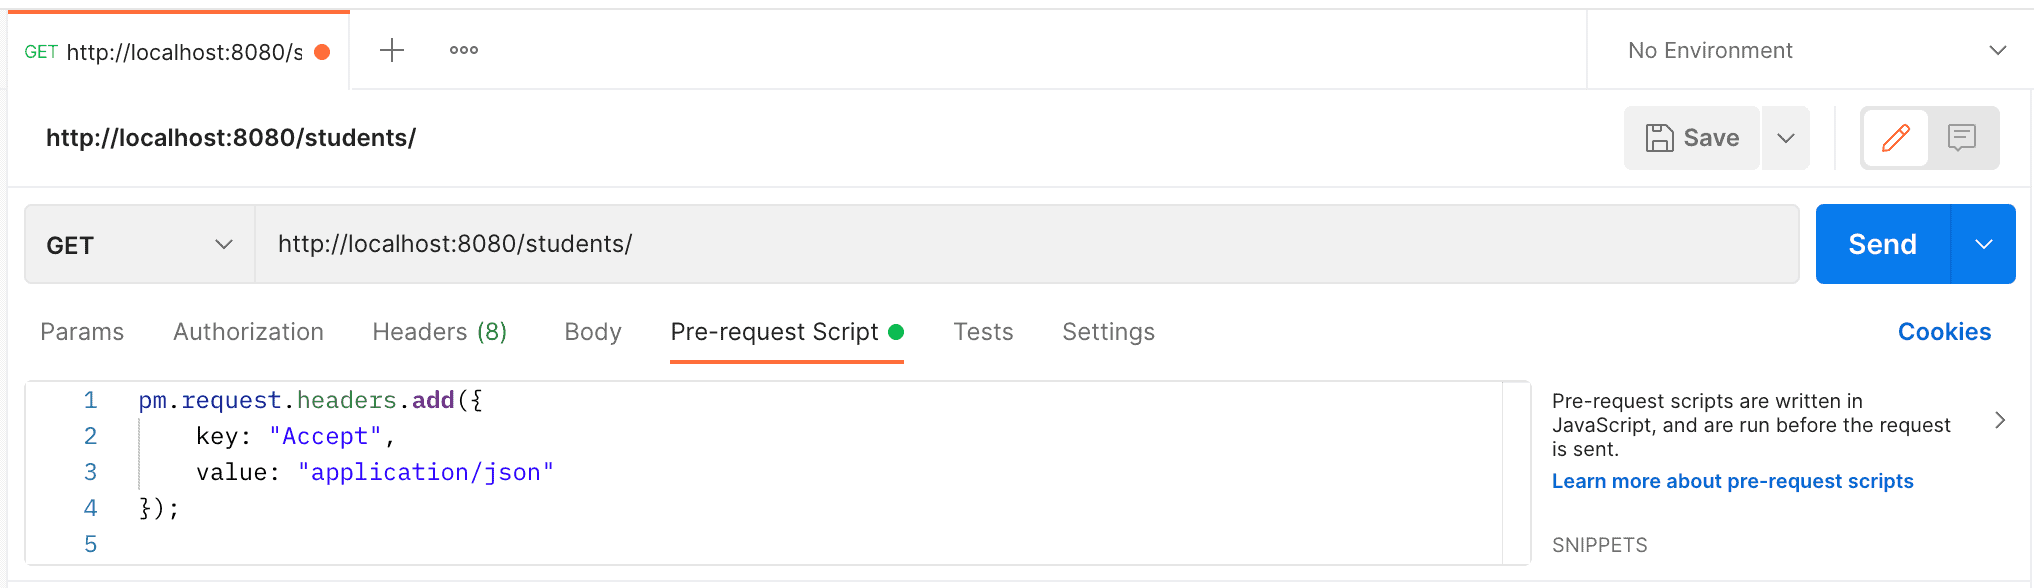Click the Send button
This screenshot has width=2034, height=588.
click(x=1881, y=243)
